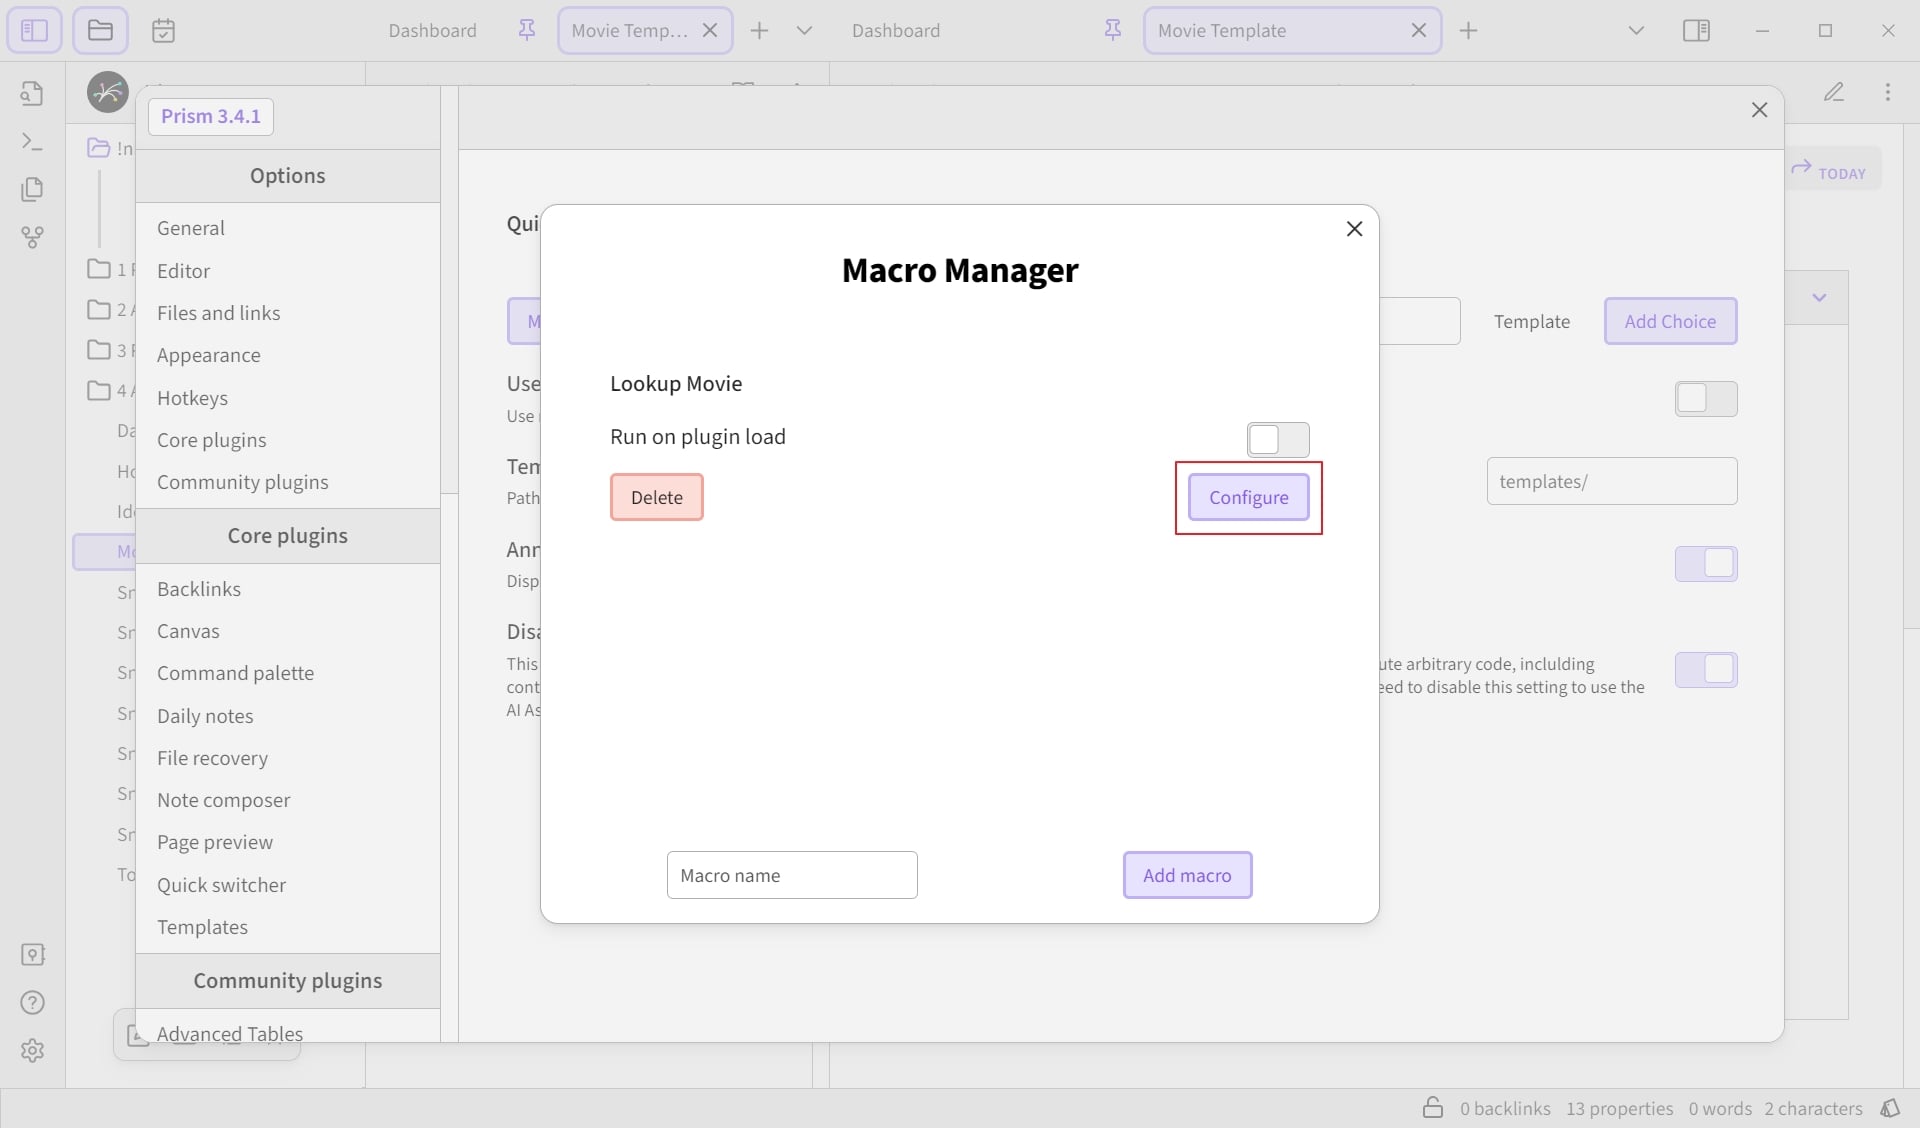Click the Add Choice button
Viewport: 1920px width, 1128px height.
click(x=1670, y=321)
